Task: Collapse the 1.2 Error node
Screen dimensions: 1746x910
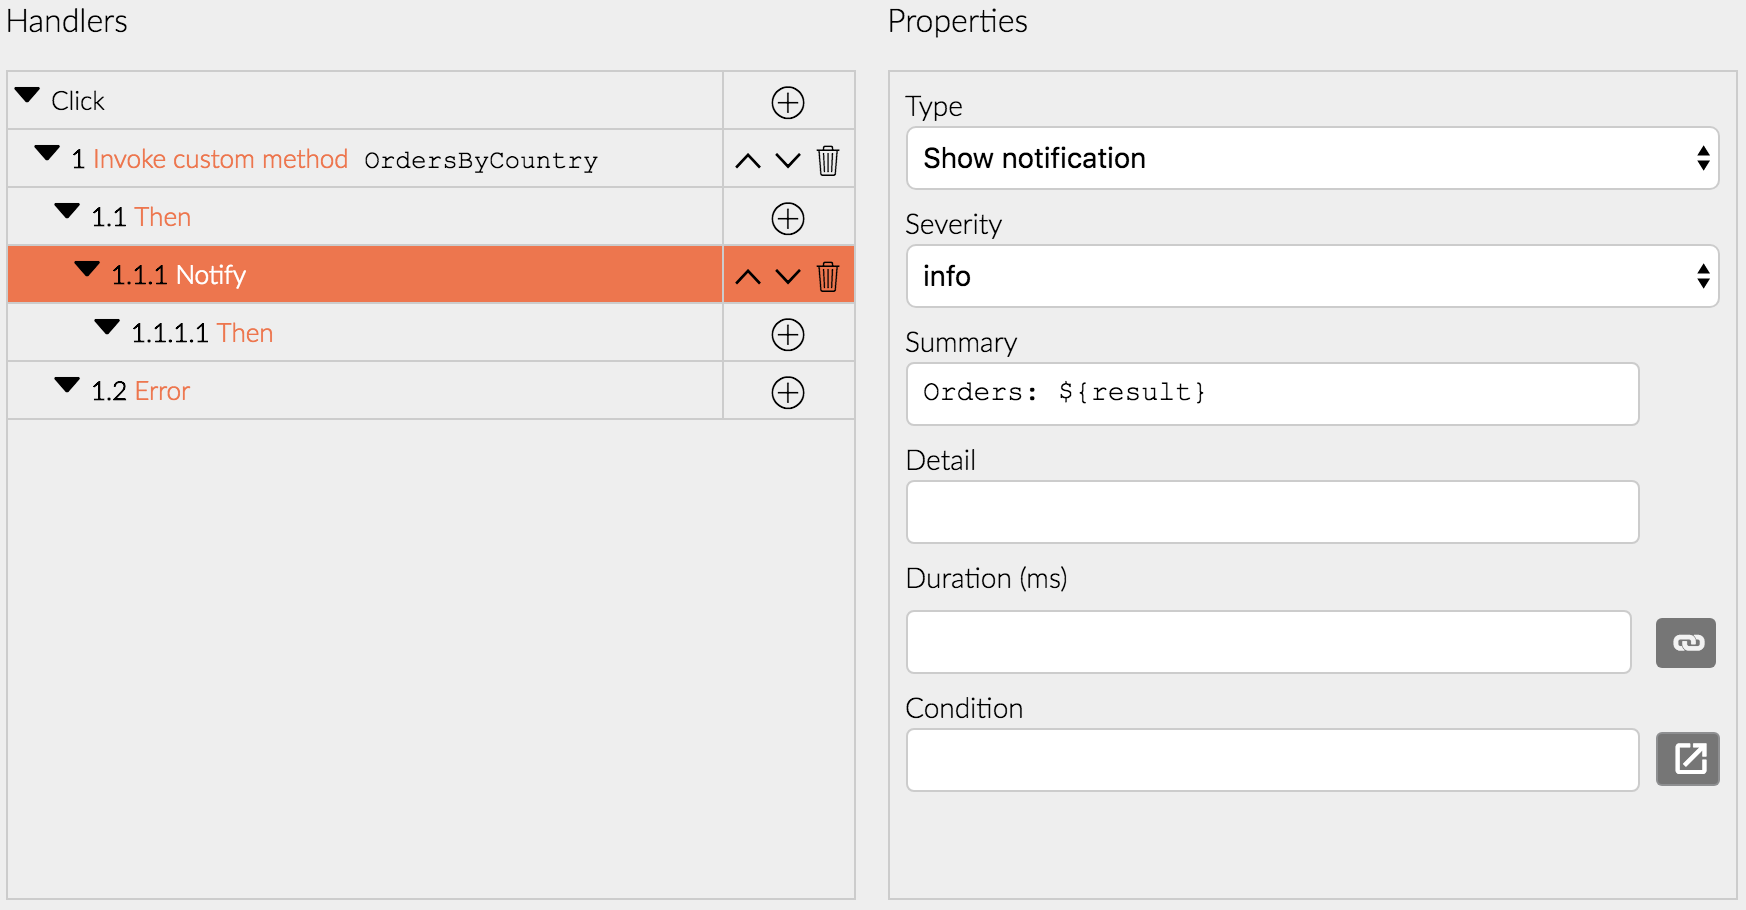Action: pos(67,386)
